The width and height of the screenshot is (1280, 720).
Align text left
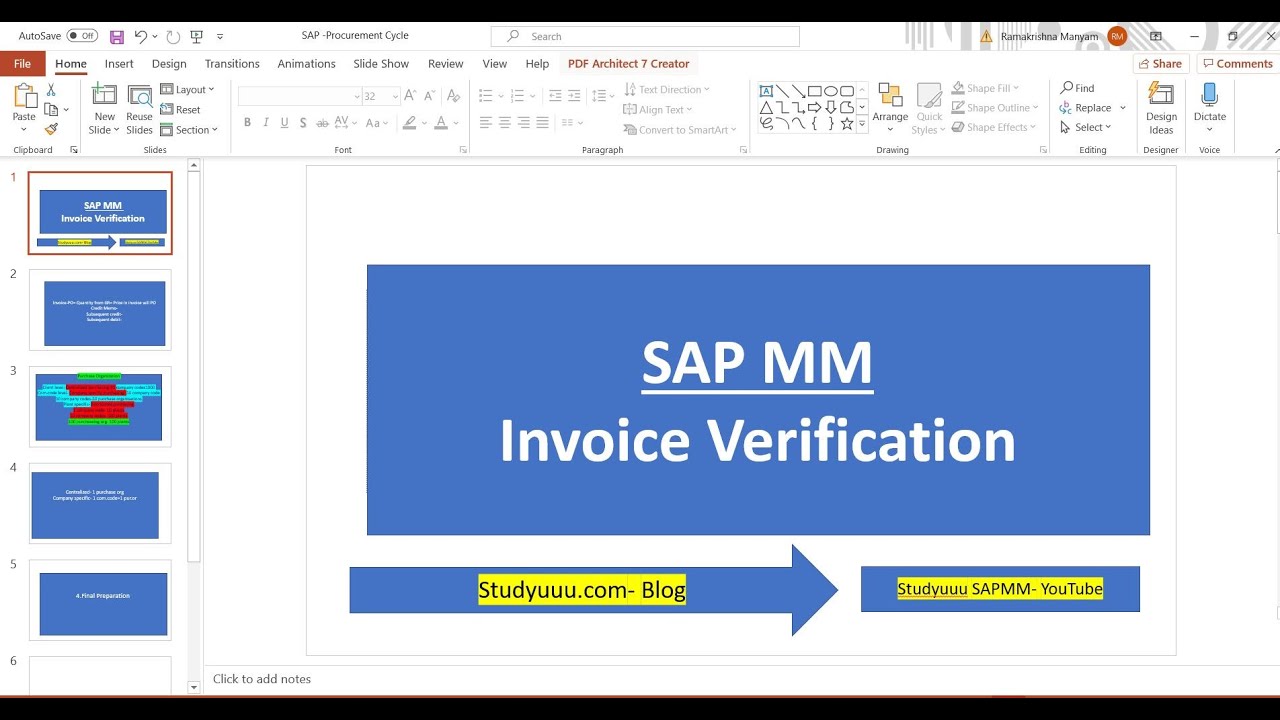(485, 123)
